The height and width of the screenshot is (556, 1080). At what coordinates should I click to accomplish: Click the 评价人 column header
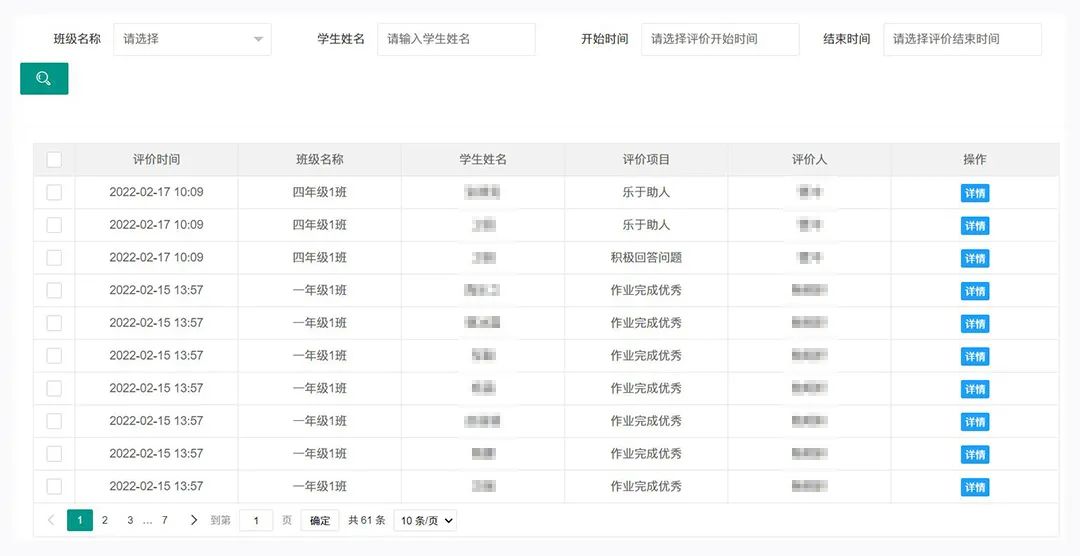809,160
